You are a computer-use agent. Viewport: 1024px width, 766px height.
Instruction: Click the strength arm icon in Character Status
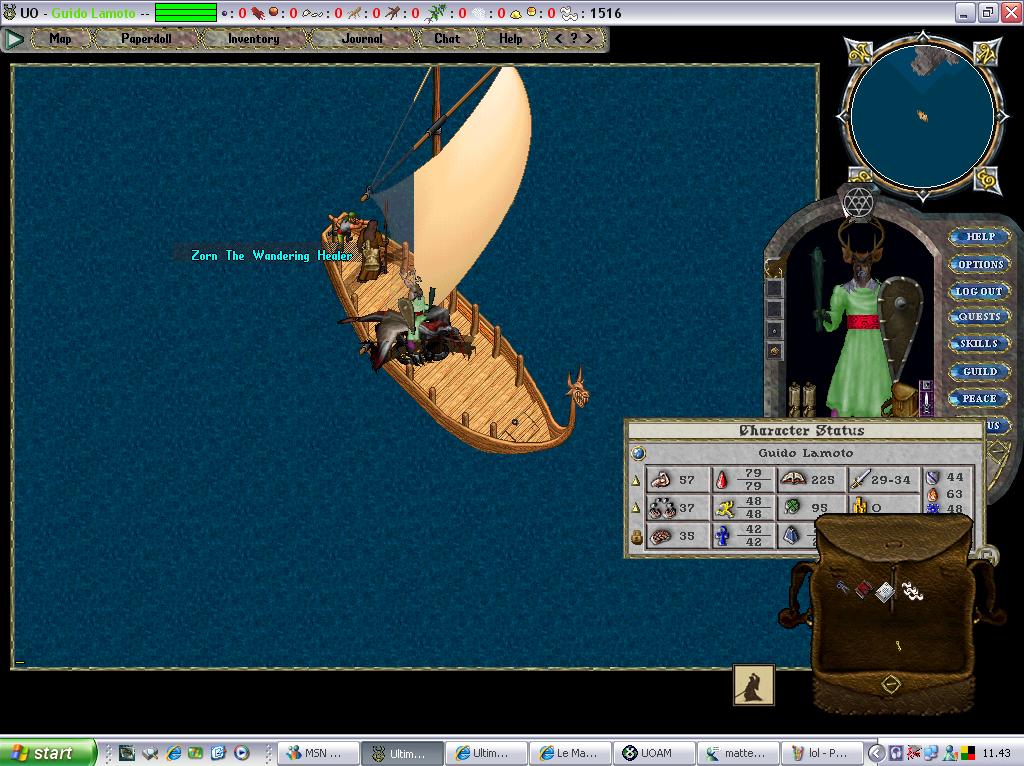(660, 480)
